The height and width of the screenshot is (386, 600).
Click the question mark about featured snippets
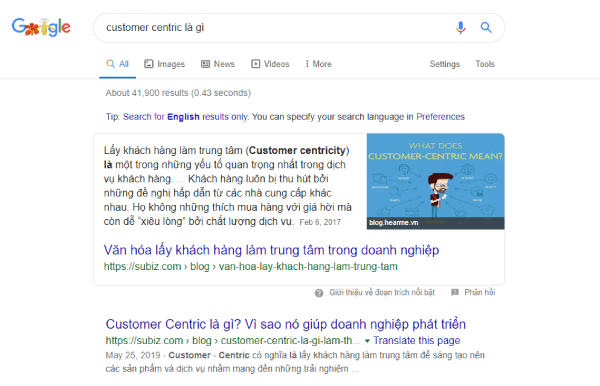click(x=319, y=293)
